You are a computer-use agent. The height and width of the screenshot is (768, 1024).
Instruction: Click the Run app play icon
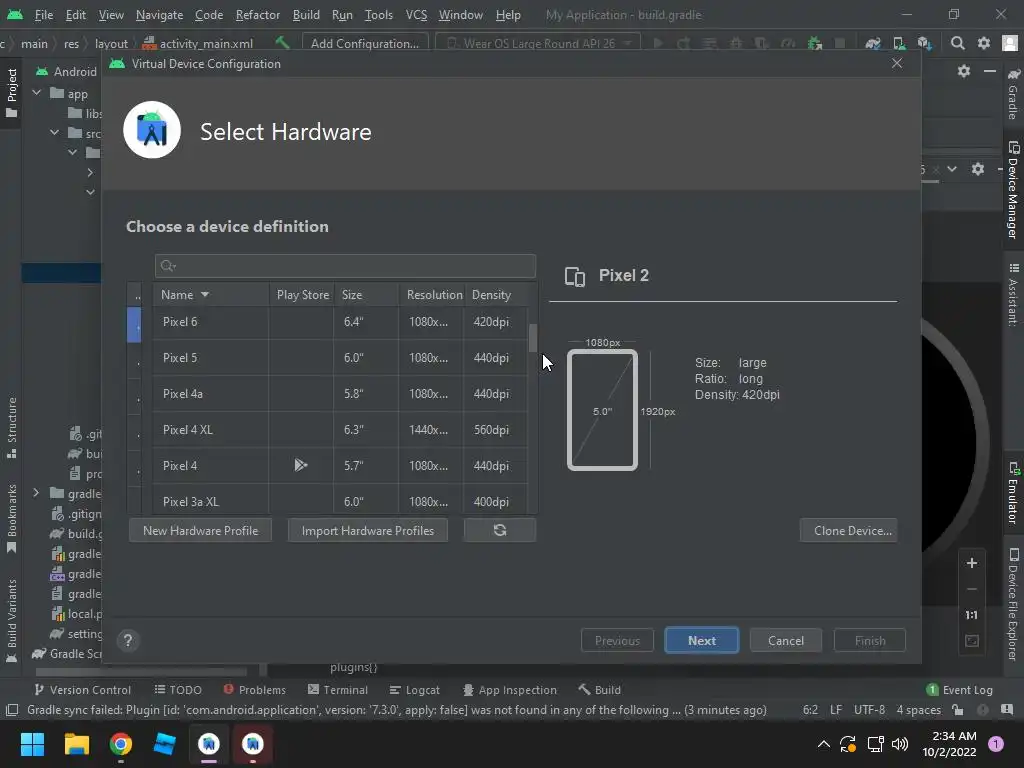[x=658, y=43]
